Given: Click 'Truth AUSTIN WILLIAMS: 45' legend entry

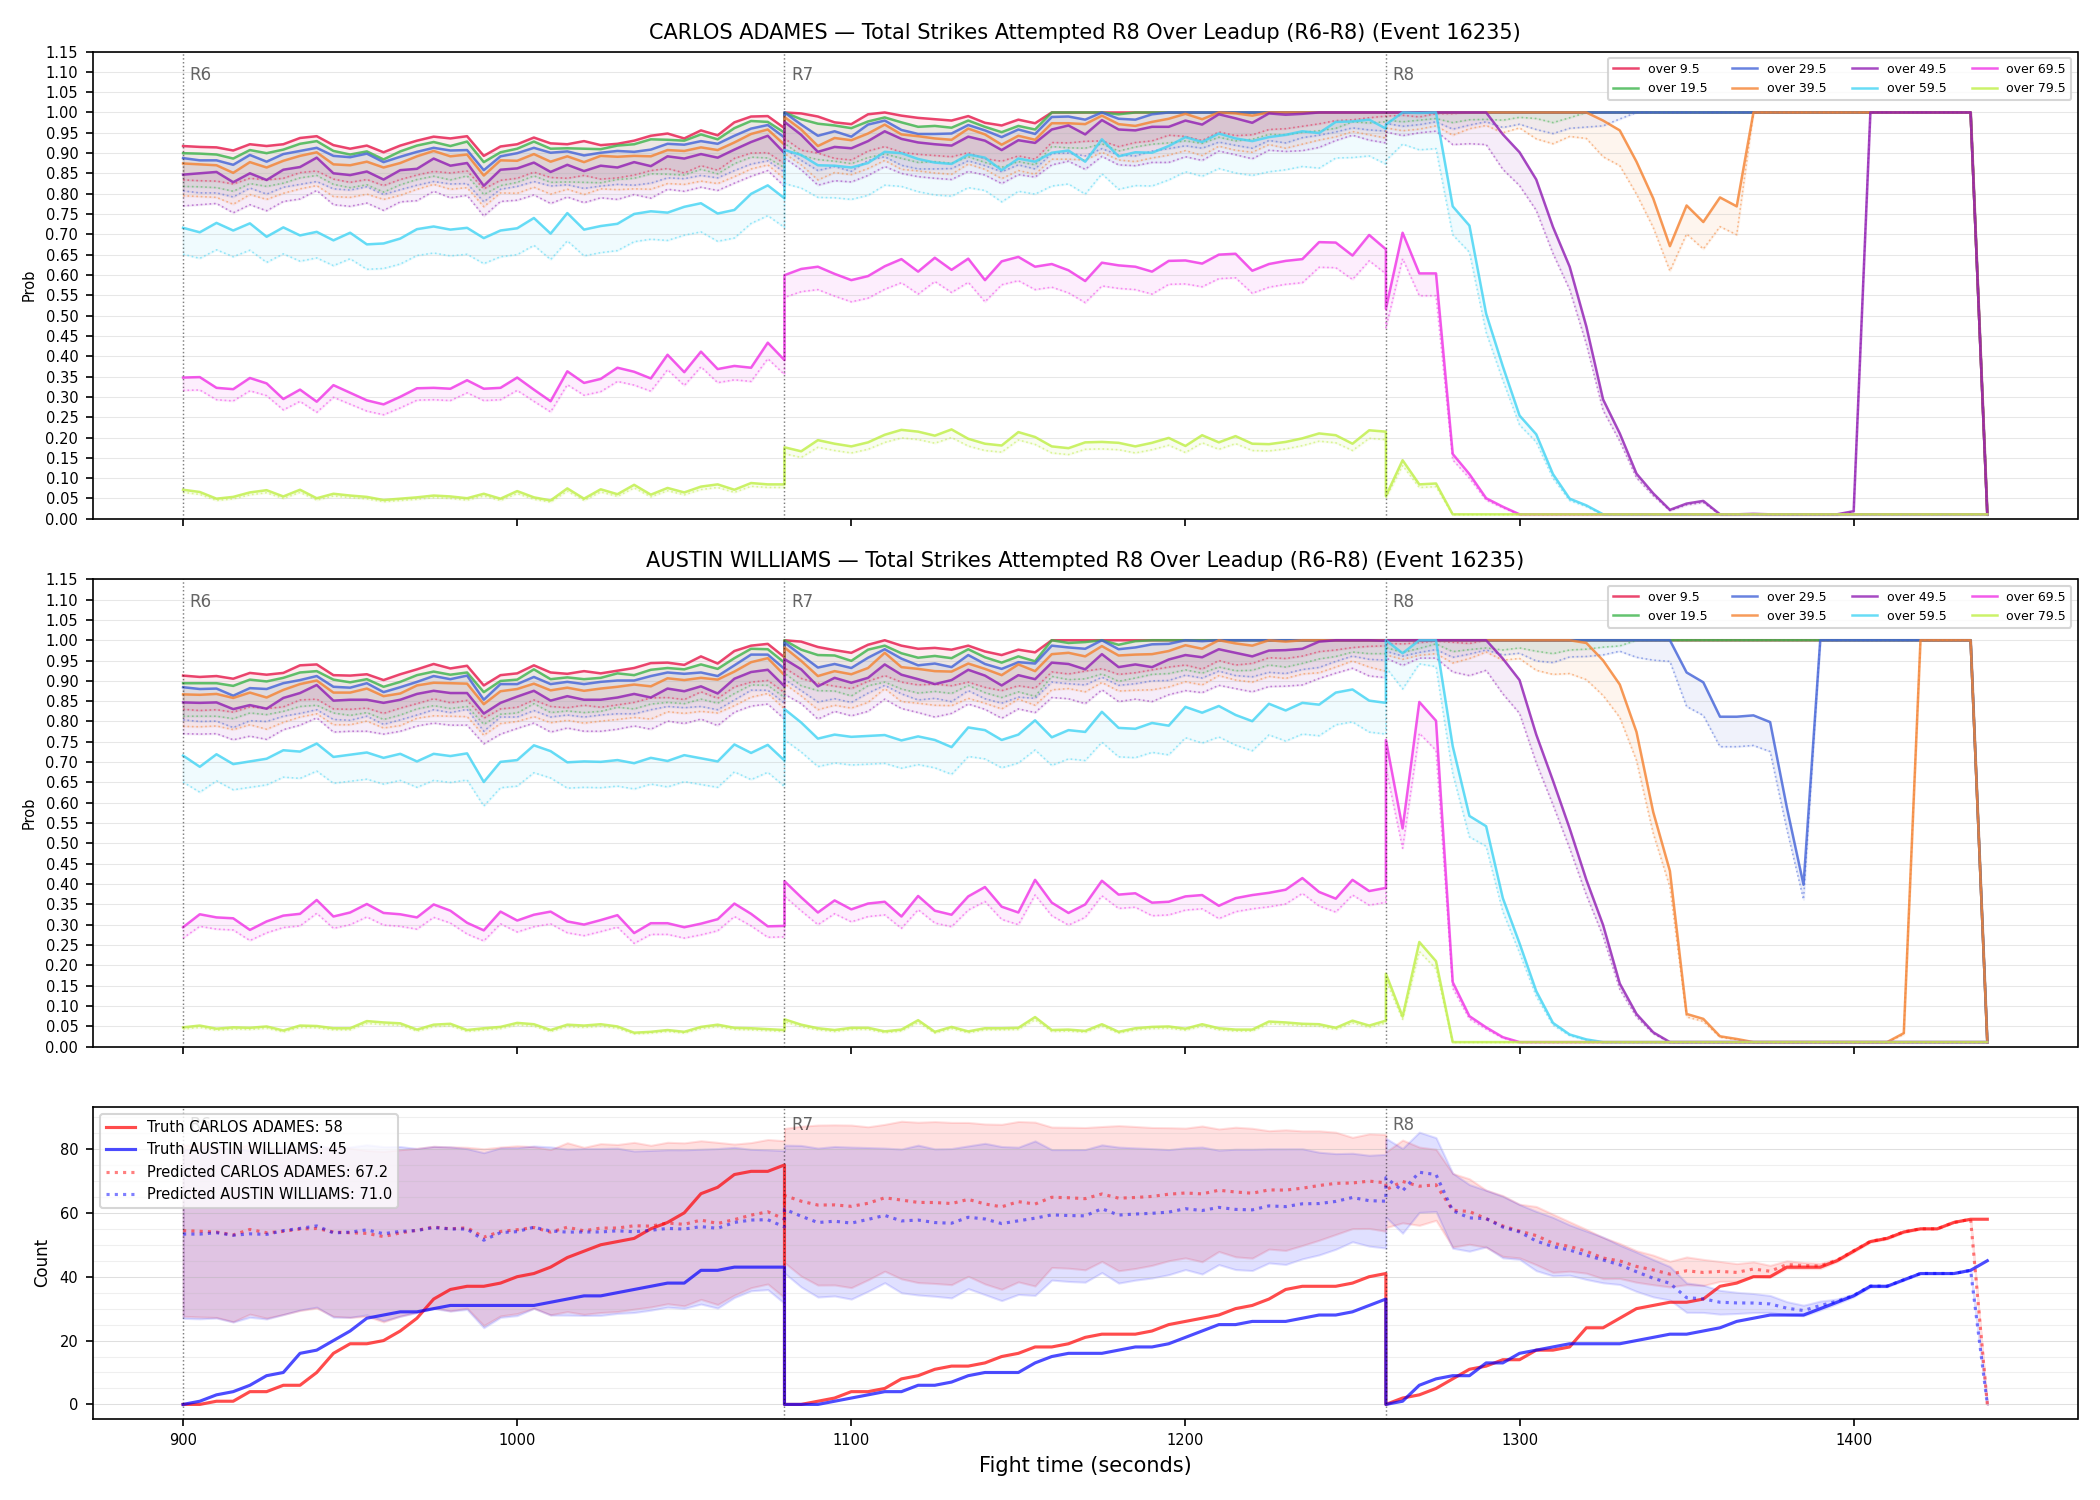Looking at the screenshot, I should coord(226,1149).
